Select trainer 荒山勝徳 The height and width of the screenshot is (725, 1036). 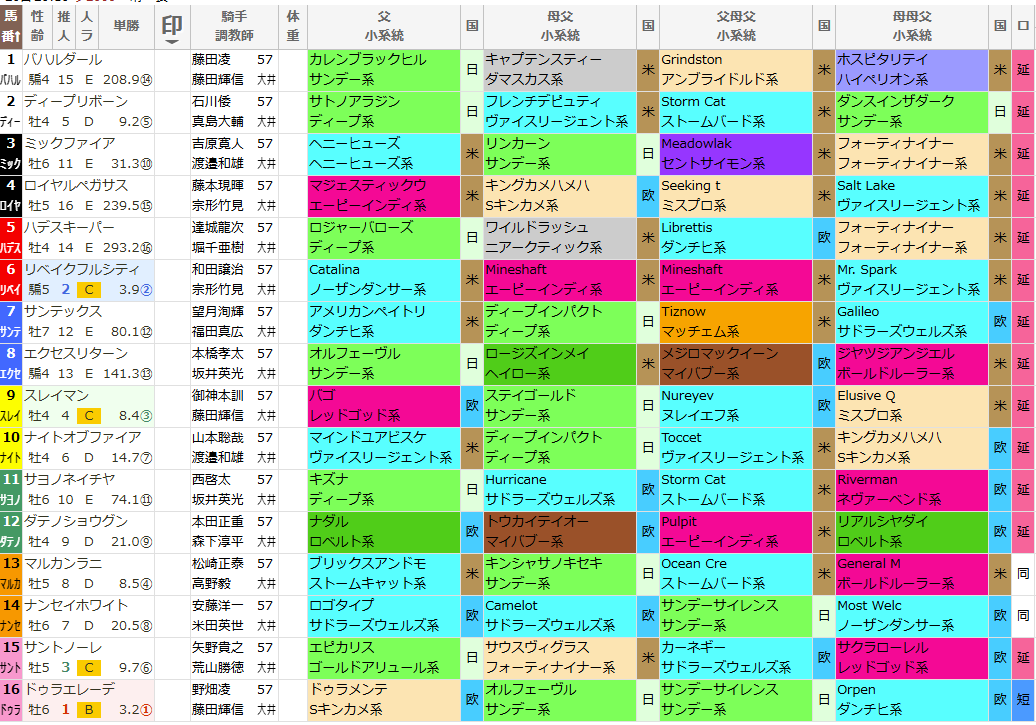tap(217, 668)
